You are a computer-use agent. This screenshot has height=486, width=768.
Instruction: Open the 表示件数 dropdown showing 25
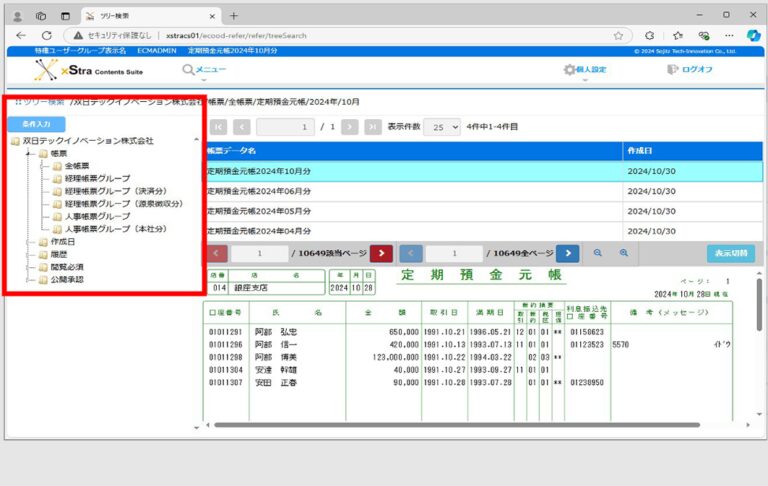pos(441,127)
